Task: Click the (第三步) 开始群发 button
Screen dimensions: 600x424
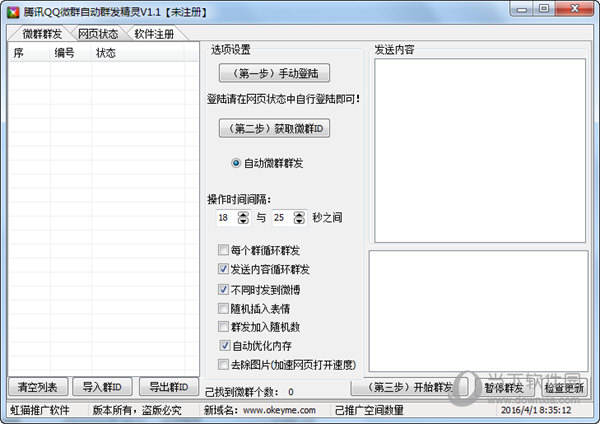Action: [x=409, y=387]
